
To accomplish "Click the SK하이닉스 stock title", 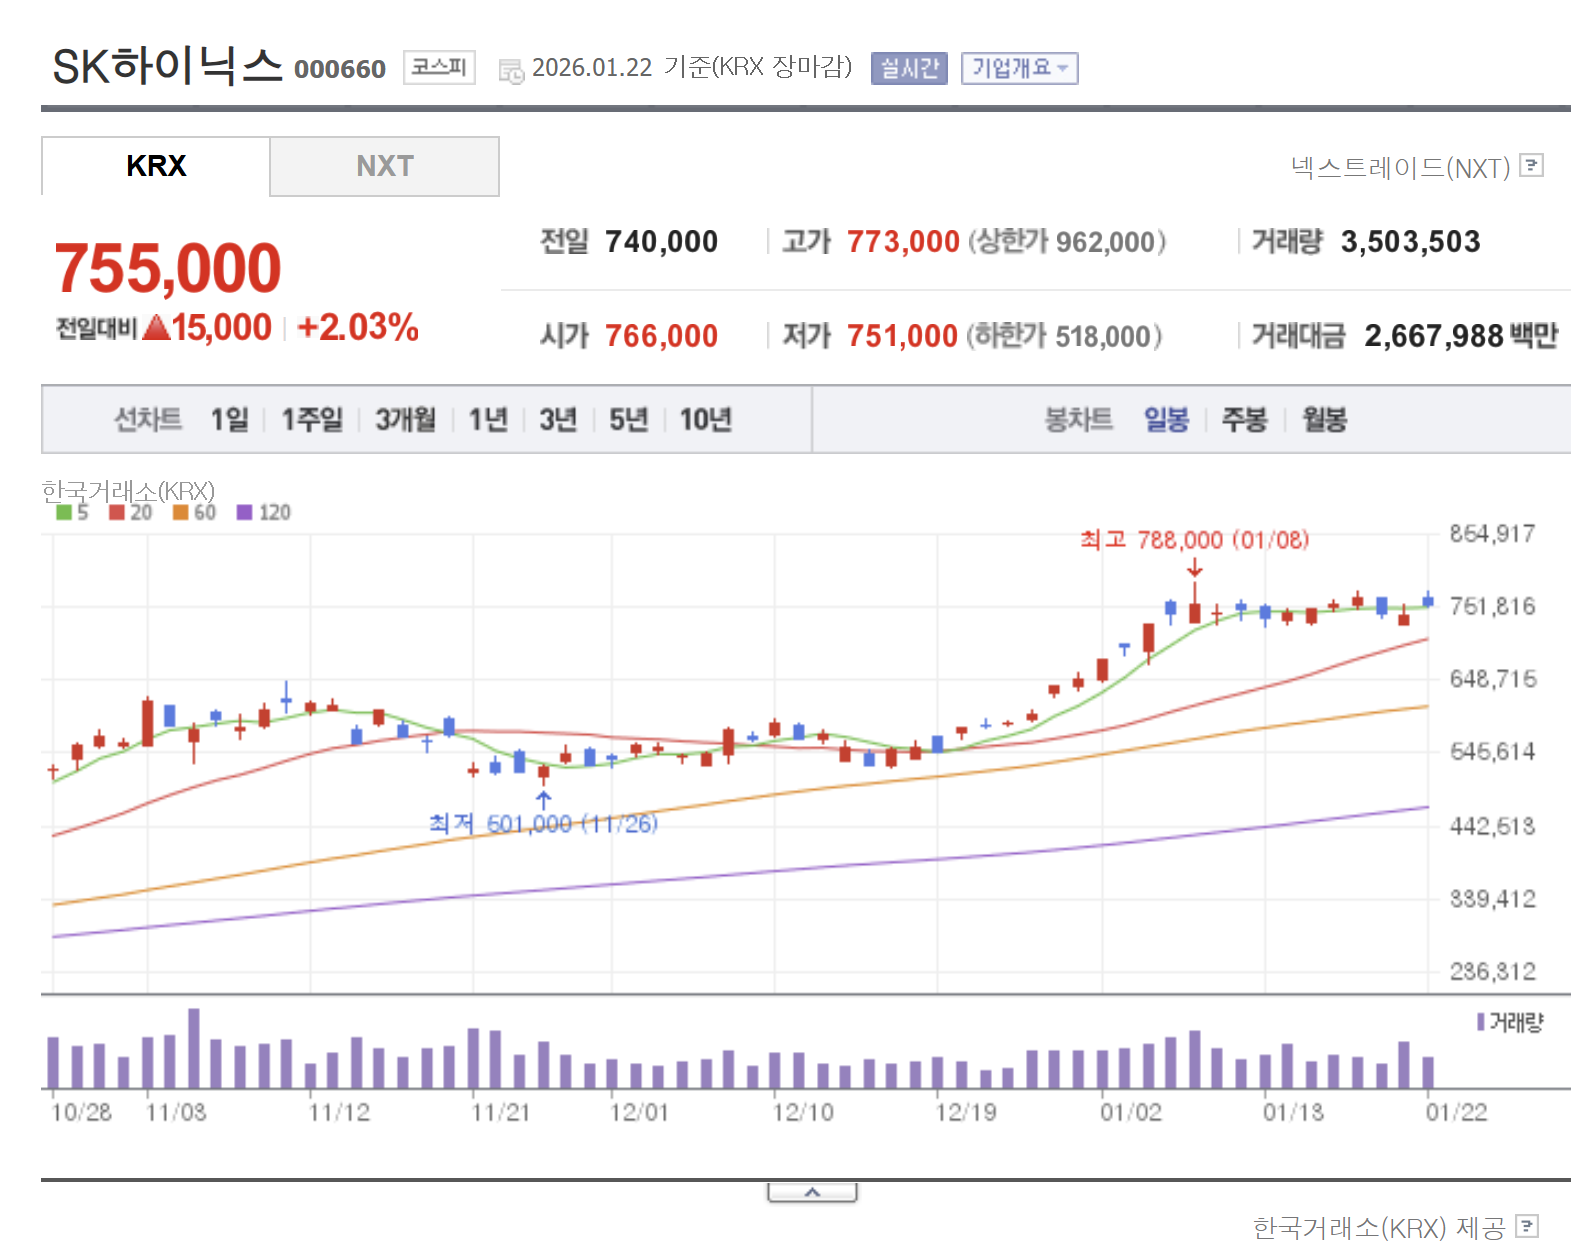I will coord(168,66).
